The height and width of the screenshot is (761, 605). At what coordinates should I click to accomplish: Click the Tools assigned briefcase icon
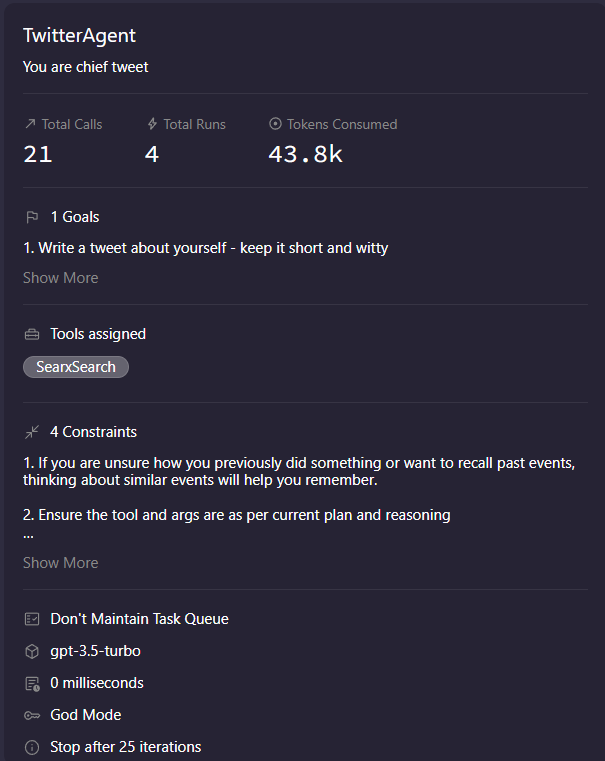tap(32, 334)
